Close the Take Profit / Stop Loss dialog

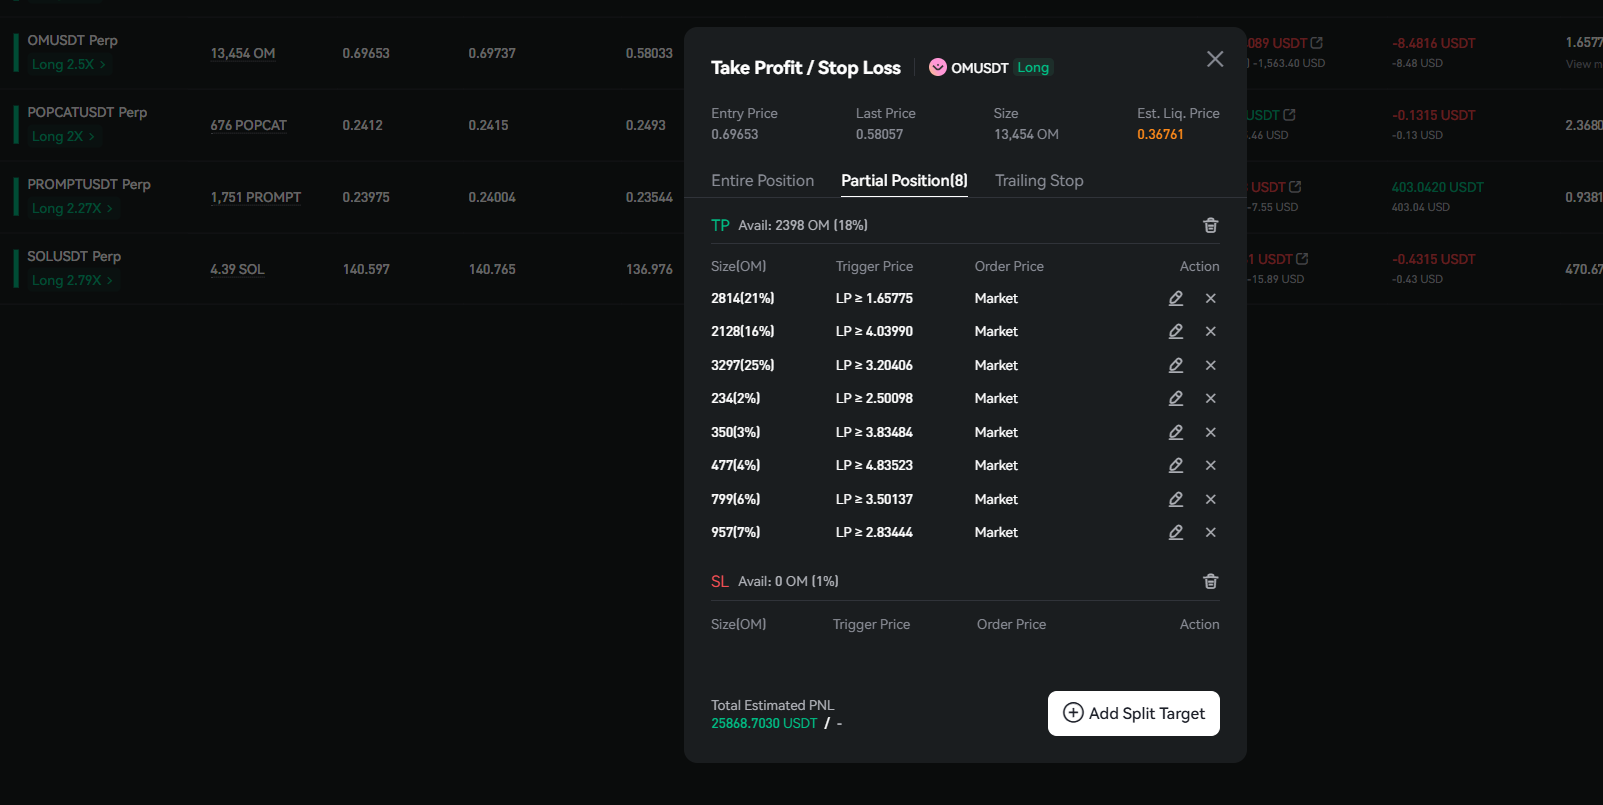pos(1215,59)
